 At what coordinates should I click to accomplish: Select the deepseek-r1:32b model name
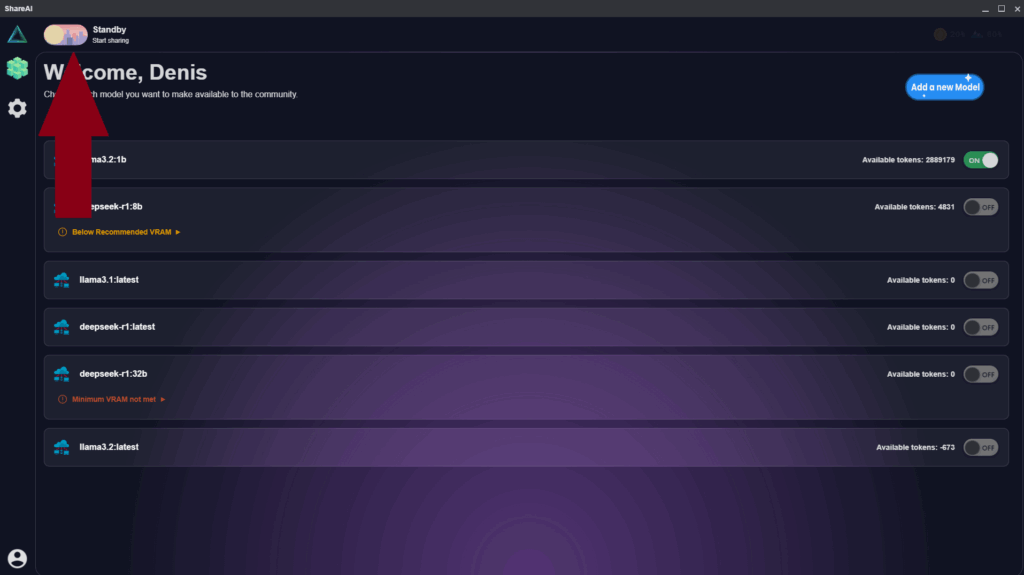click(x=113, y=374)
